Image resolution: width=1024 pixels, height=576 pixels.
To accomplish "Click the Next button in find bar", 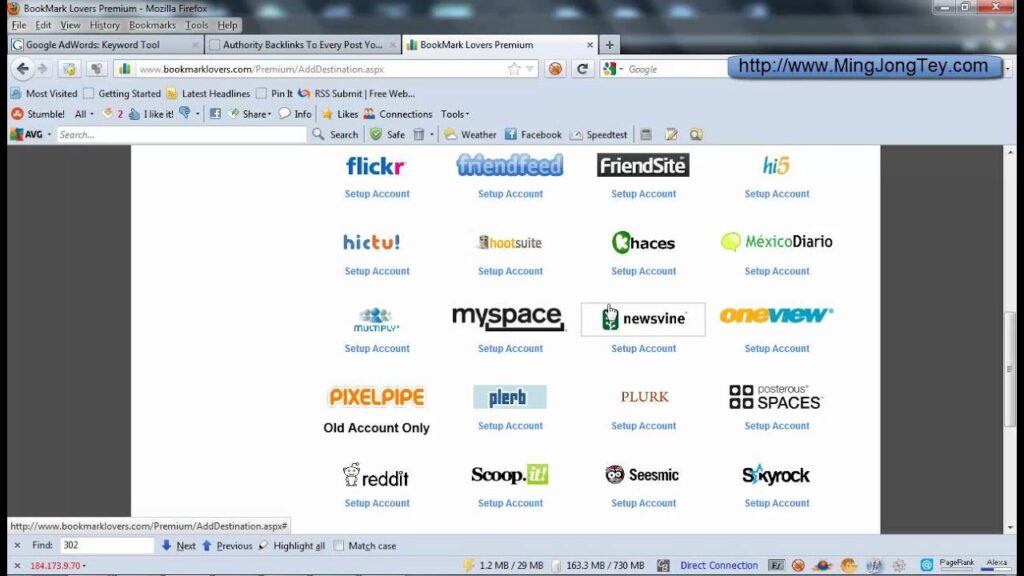I will pyautogui.click(x=178, y=545).
